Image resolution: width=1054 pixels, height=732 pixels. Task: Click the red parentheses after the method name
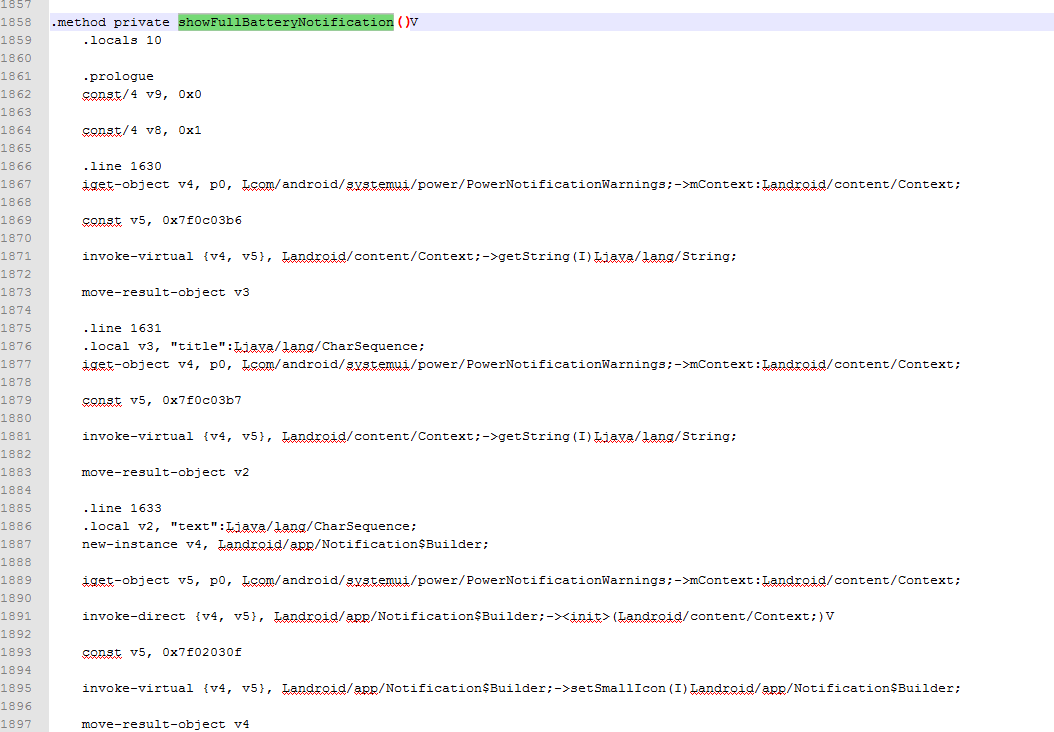402,22
